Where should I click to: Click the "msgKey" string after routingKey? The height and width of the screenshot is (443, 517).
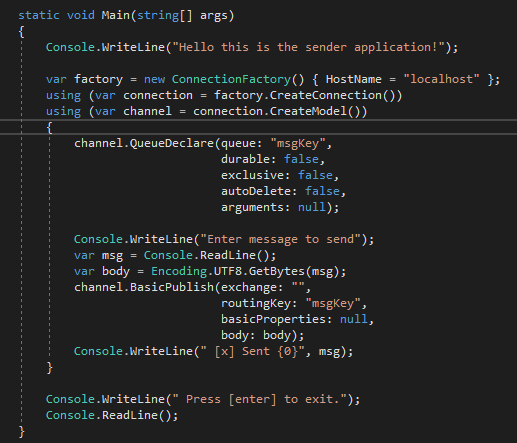(333, 303)
